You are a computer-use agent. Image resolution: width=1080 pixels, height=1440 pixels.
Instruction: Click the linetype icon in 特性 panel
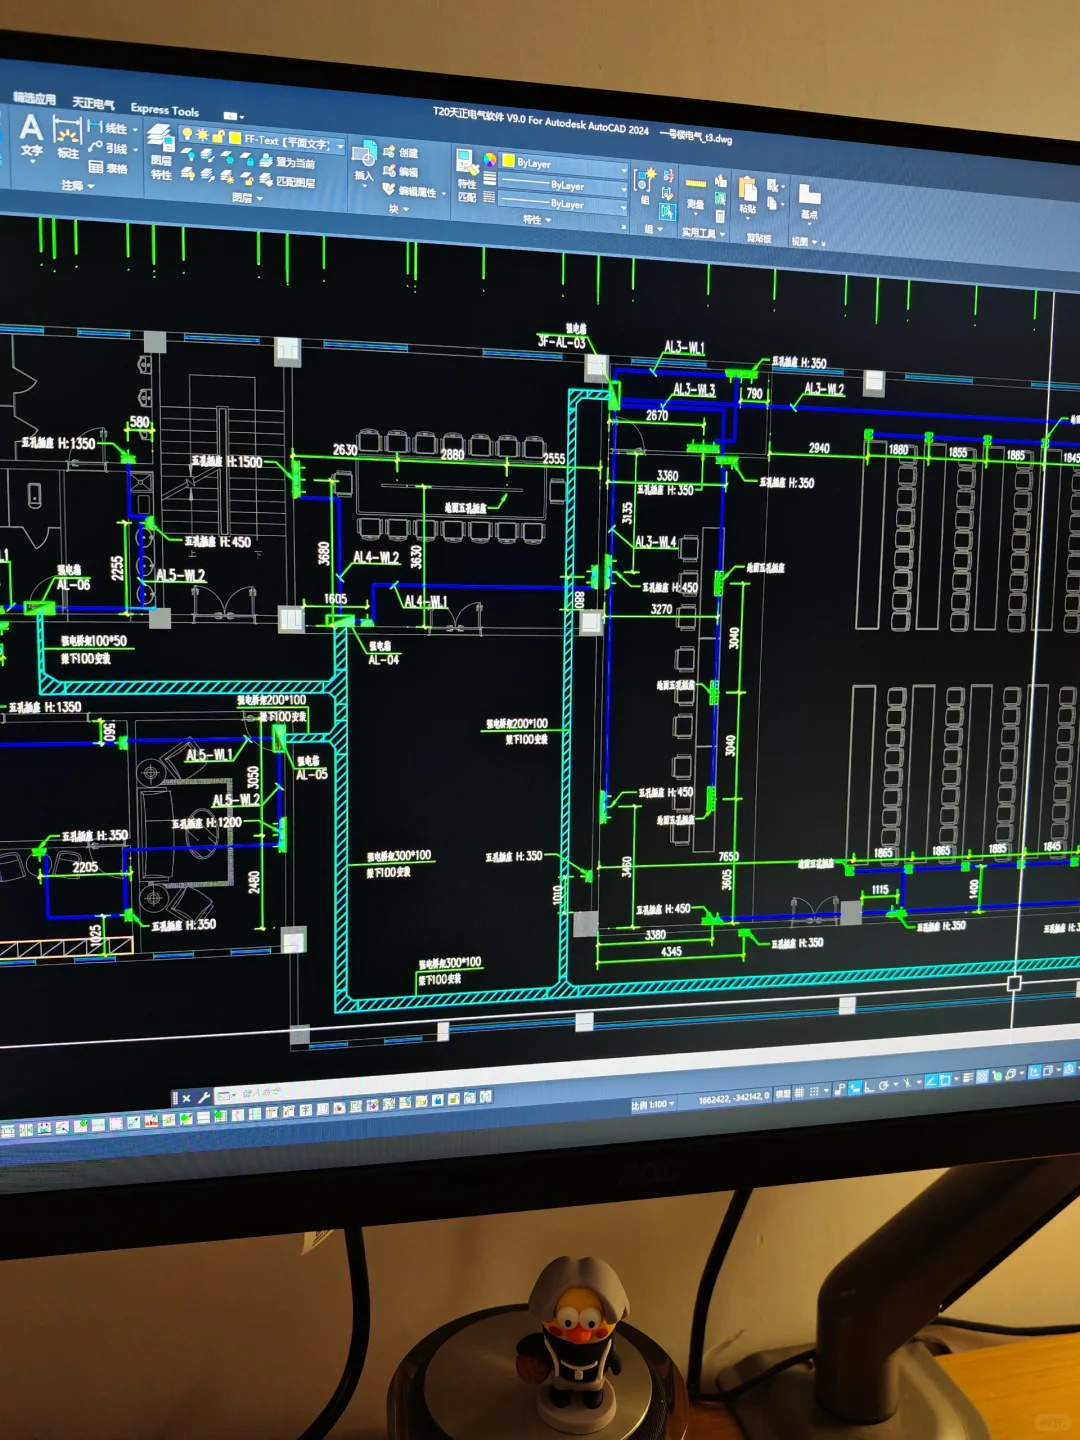[x=489, y=197]
